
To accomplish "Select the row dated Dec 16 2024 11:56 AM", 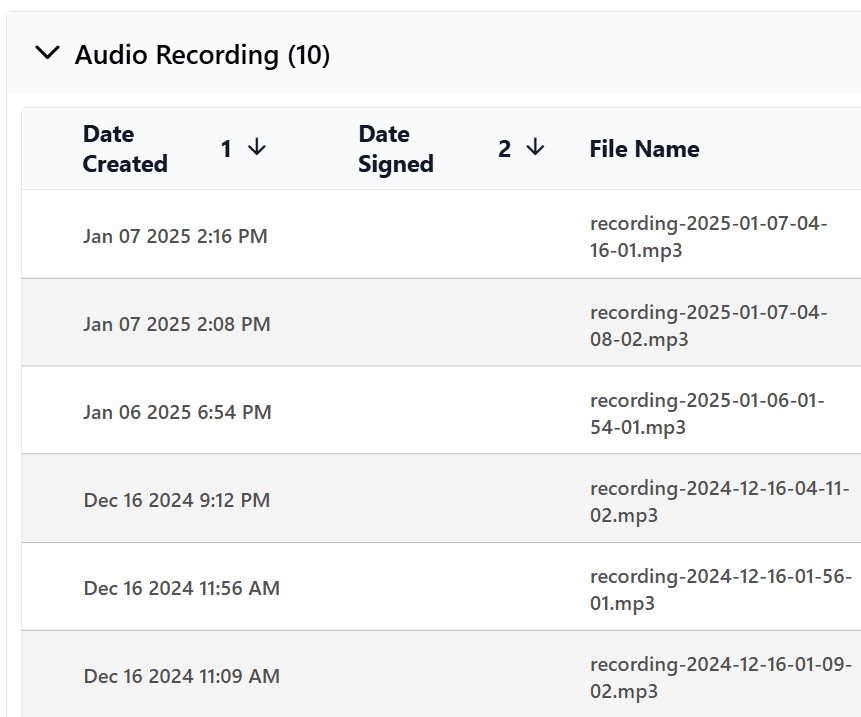I will [181, 589].
